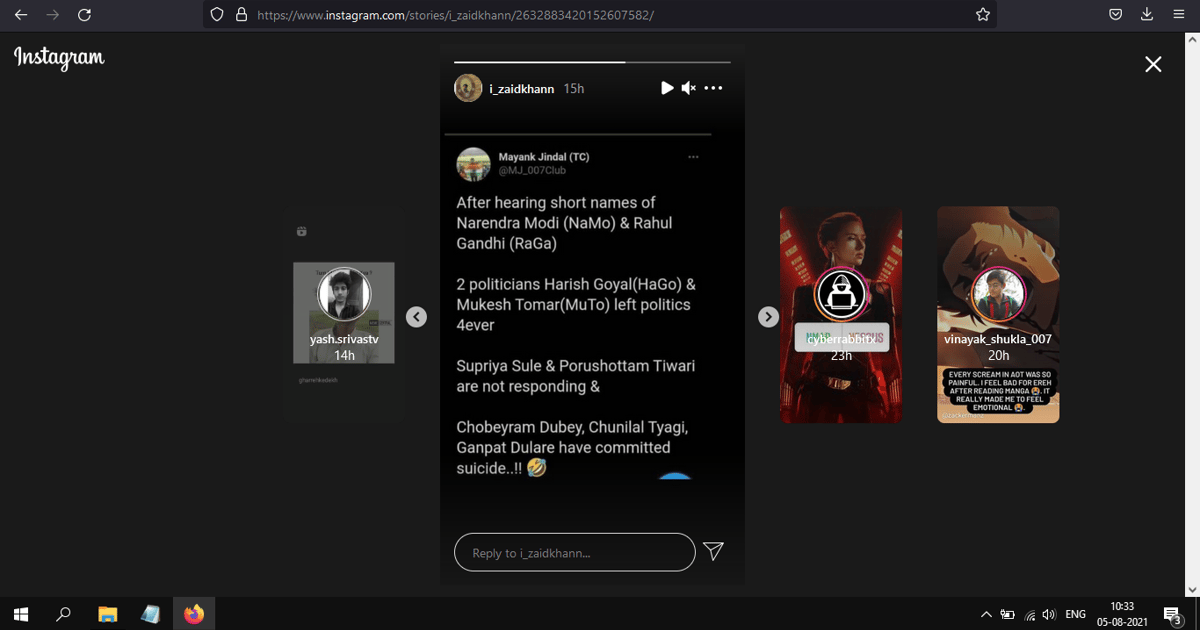Unmute the story audio

pyautogui.click(x=688, y=88)
